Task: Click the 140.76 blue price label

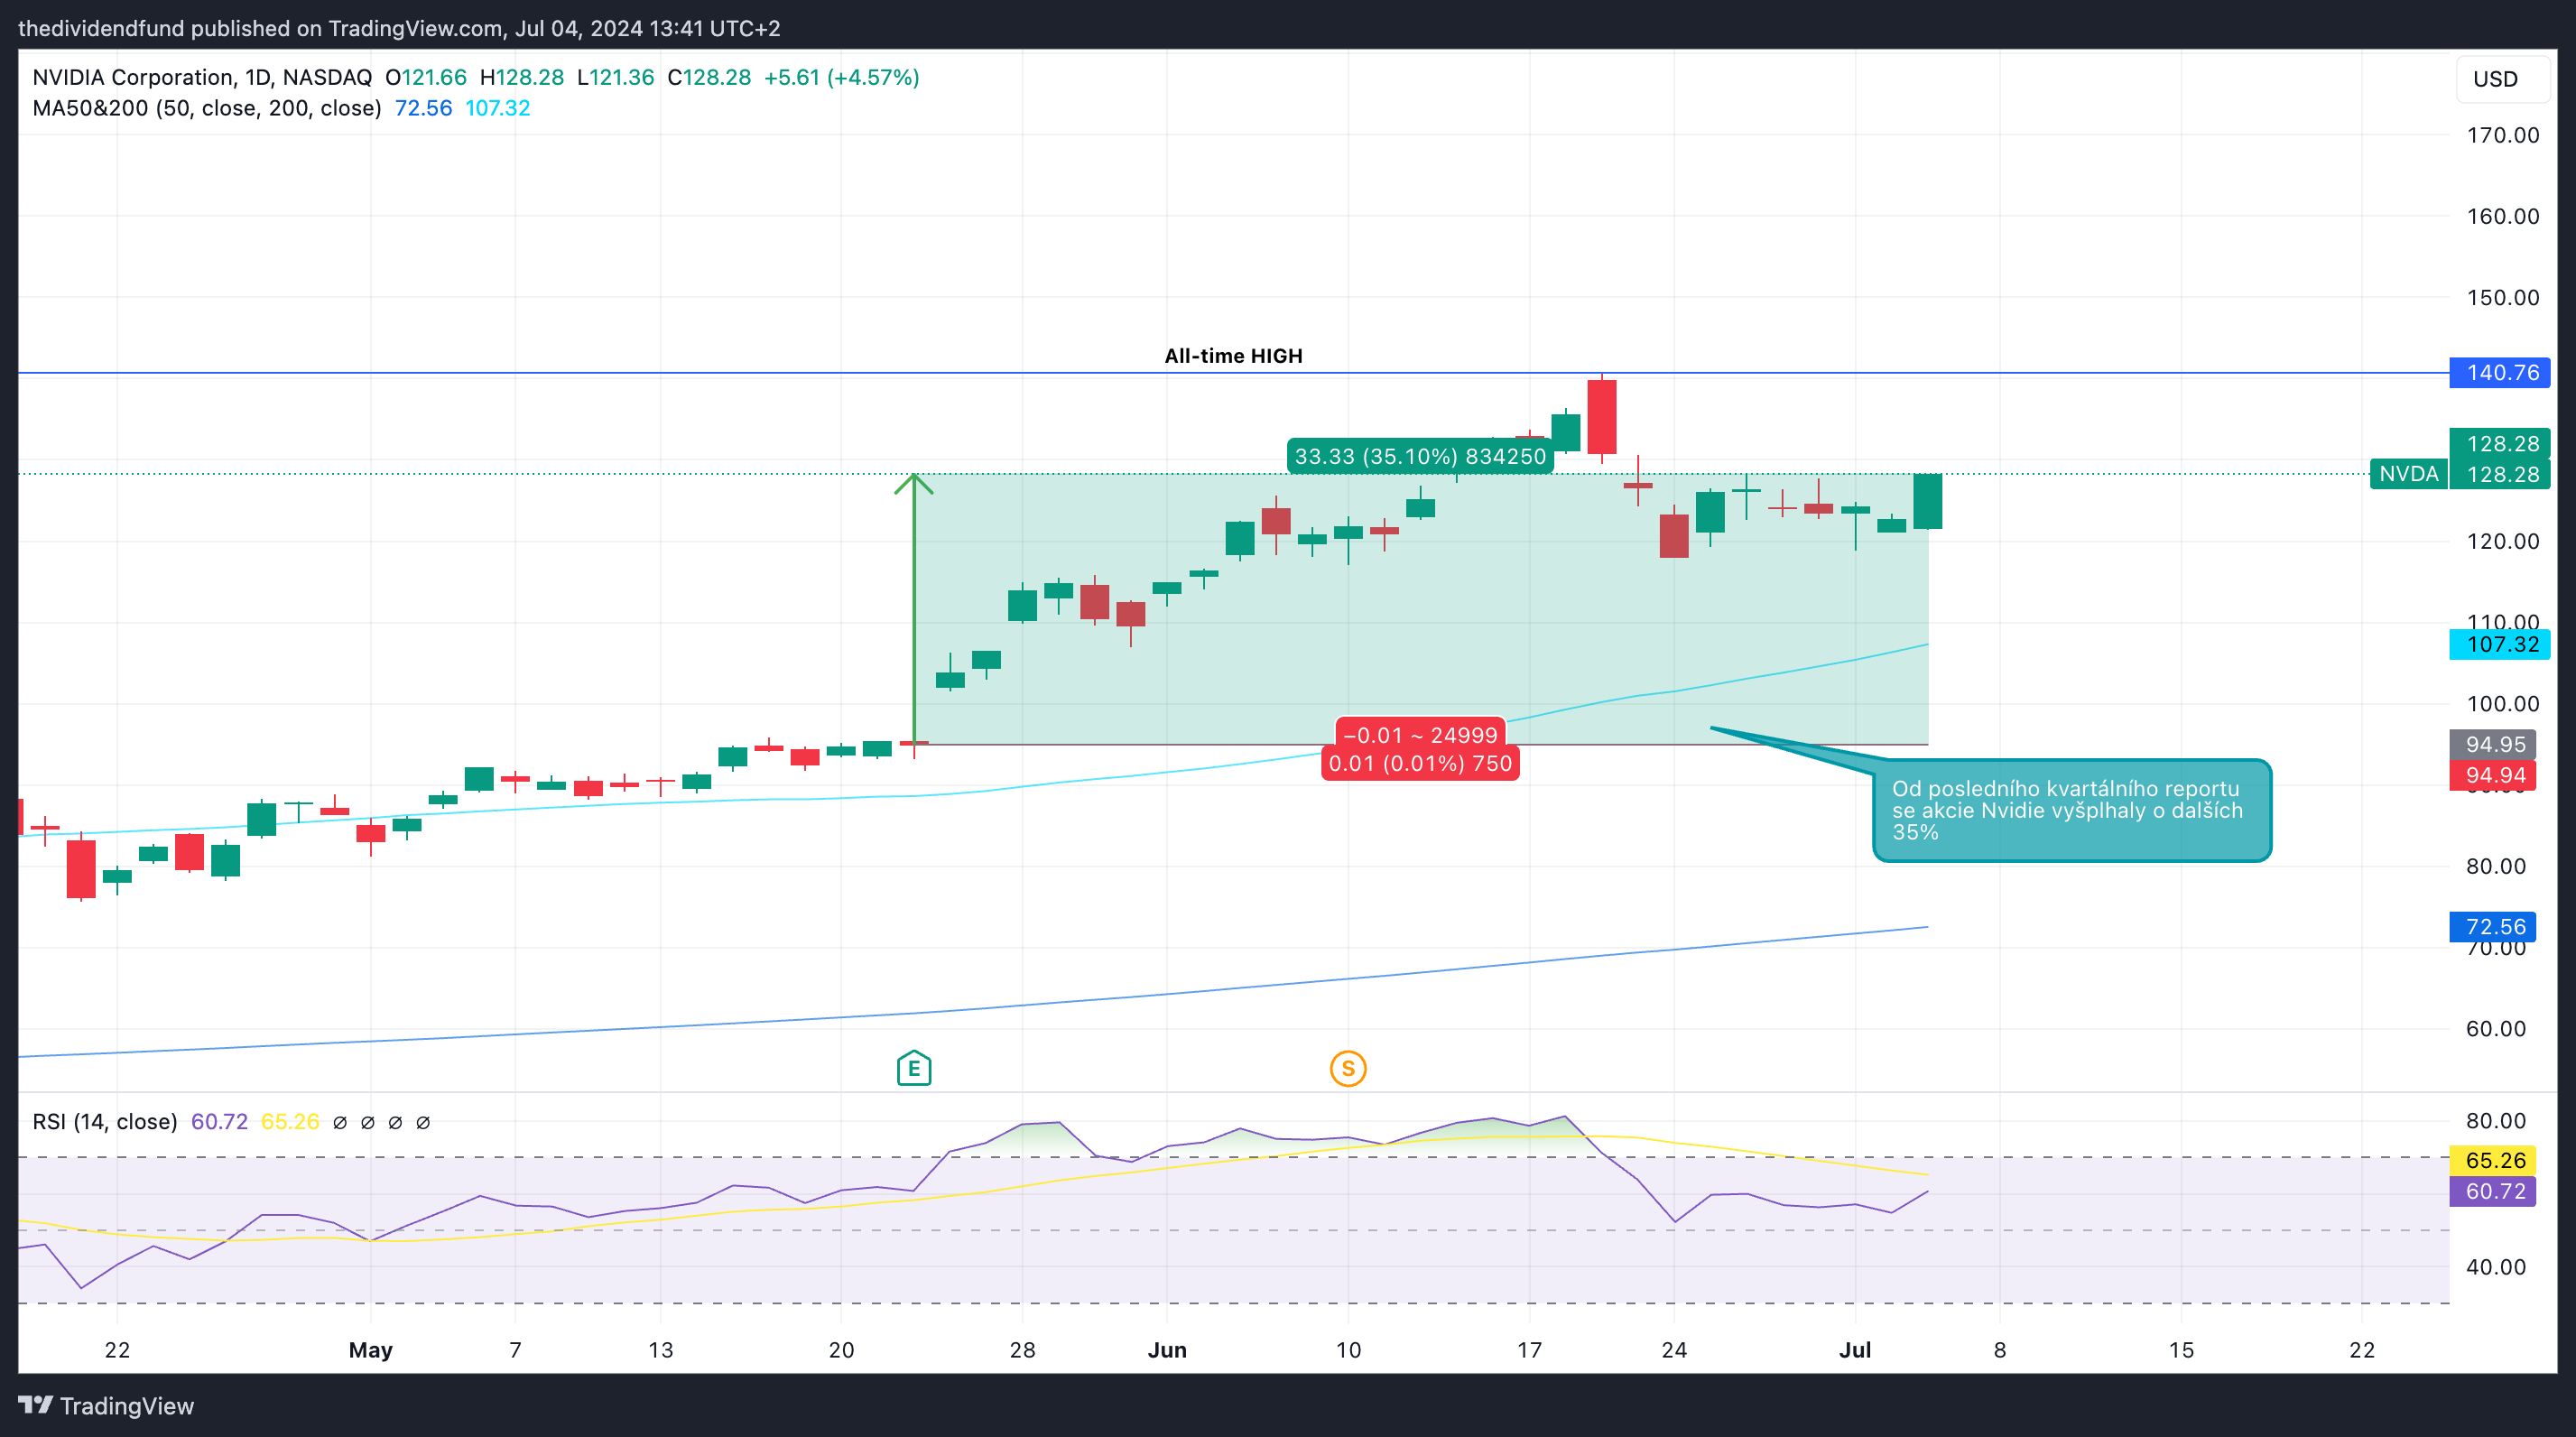Action: pos(2500,373)
